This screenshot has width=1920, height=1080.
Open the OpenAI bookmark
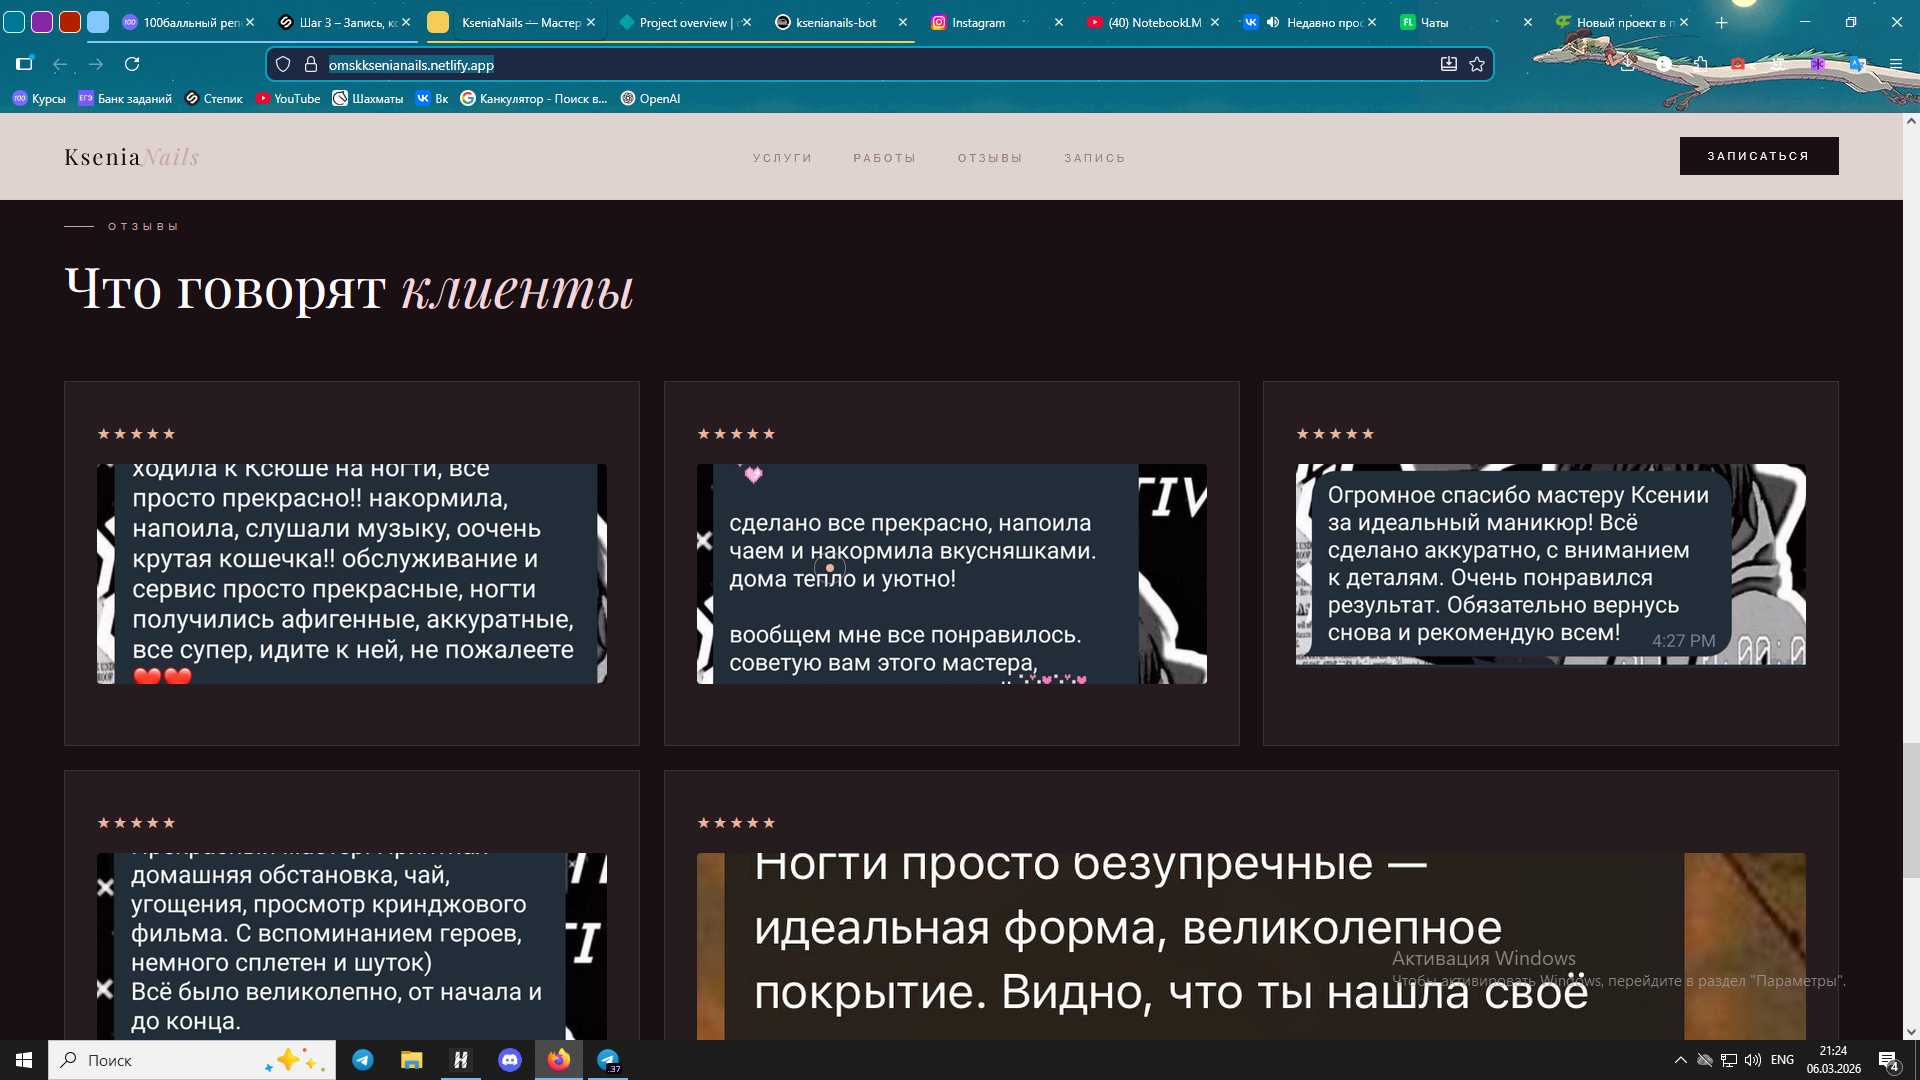(x=650, y=98)
